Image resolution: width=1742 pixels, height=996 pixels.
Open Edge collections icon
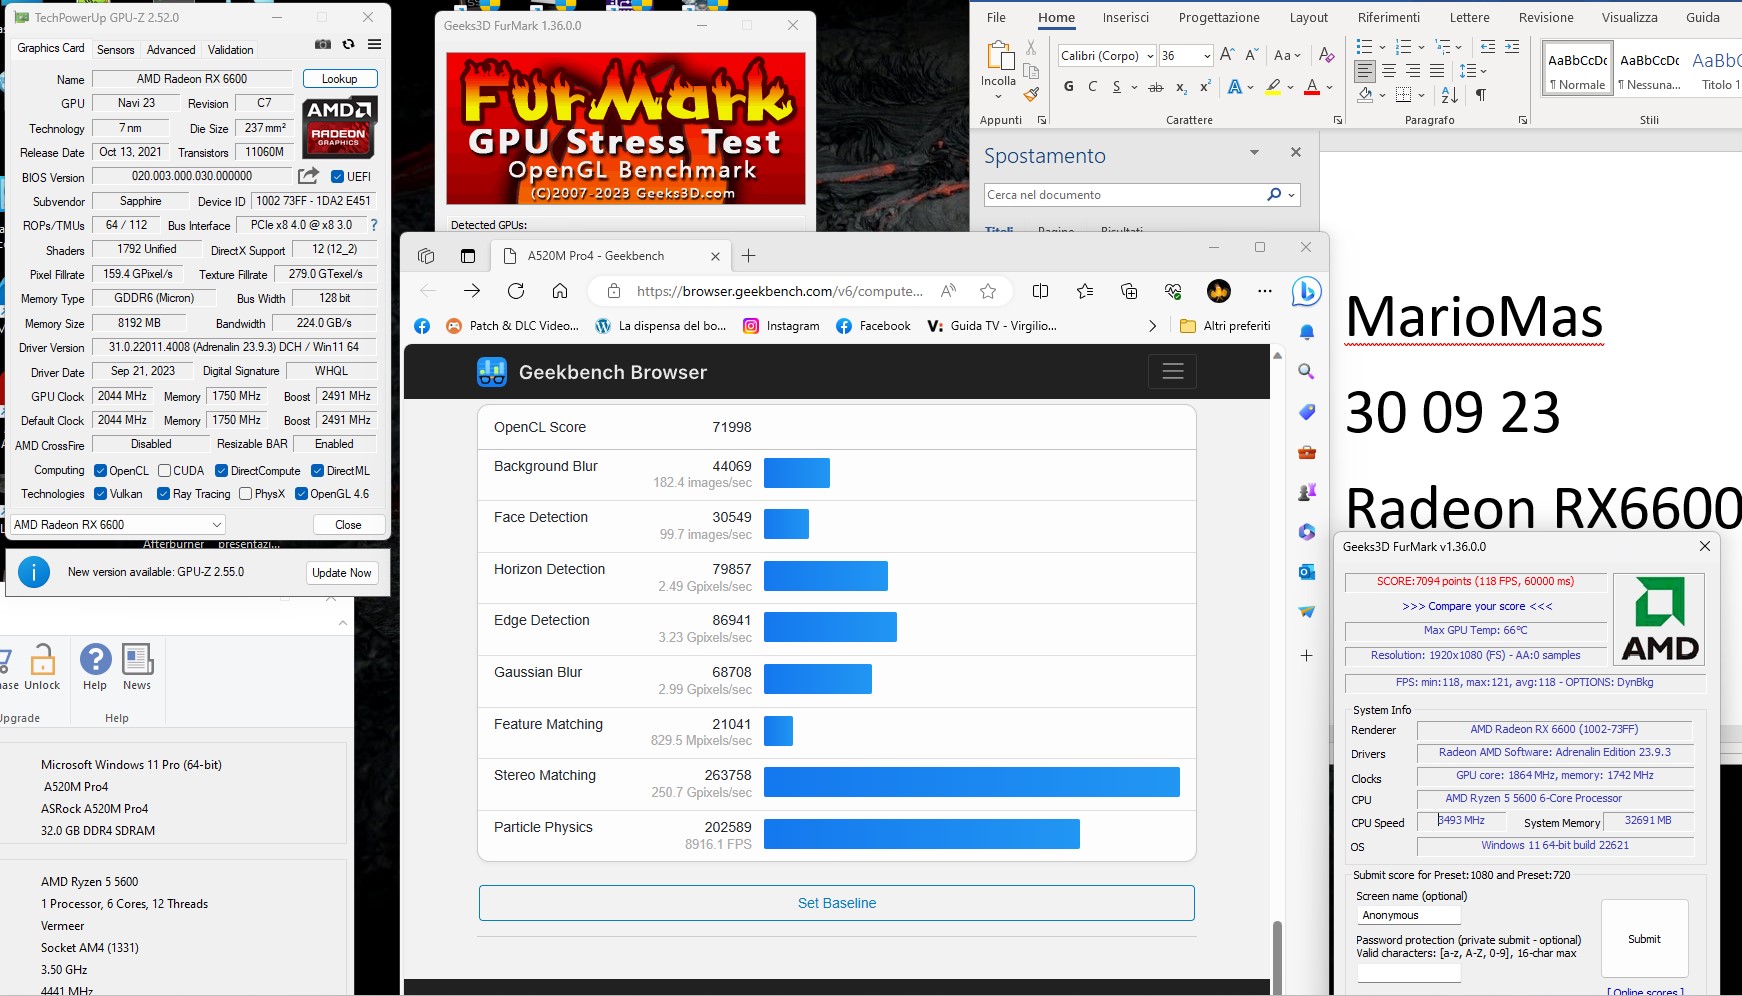(1129, 291)
